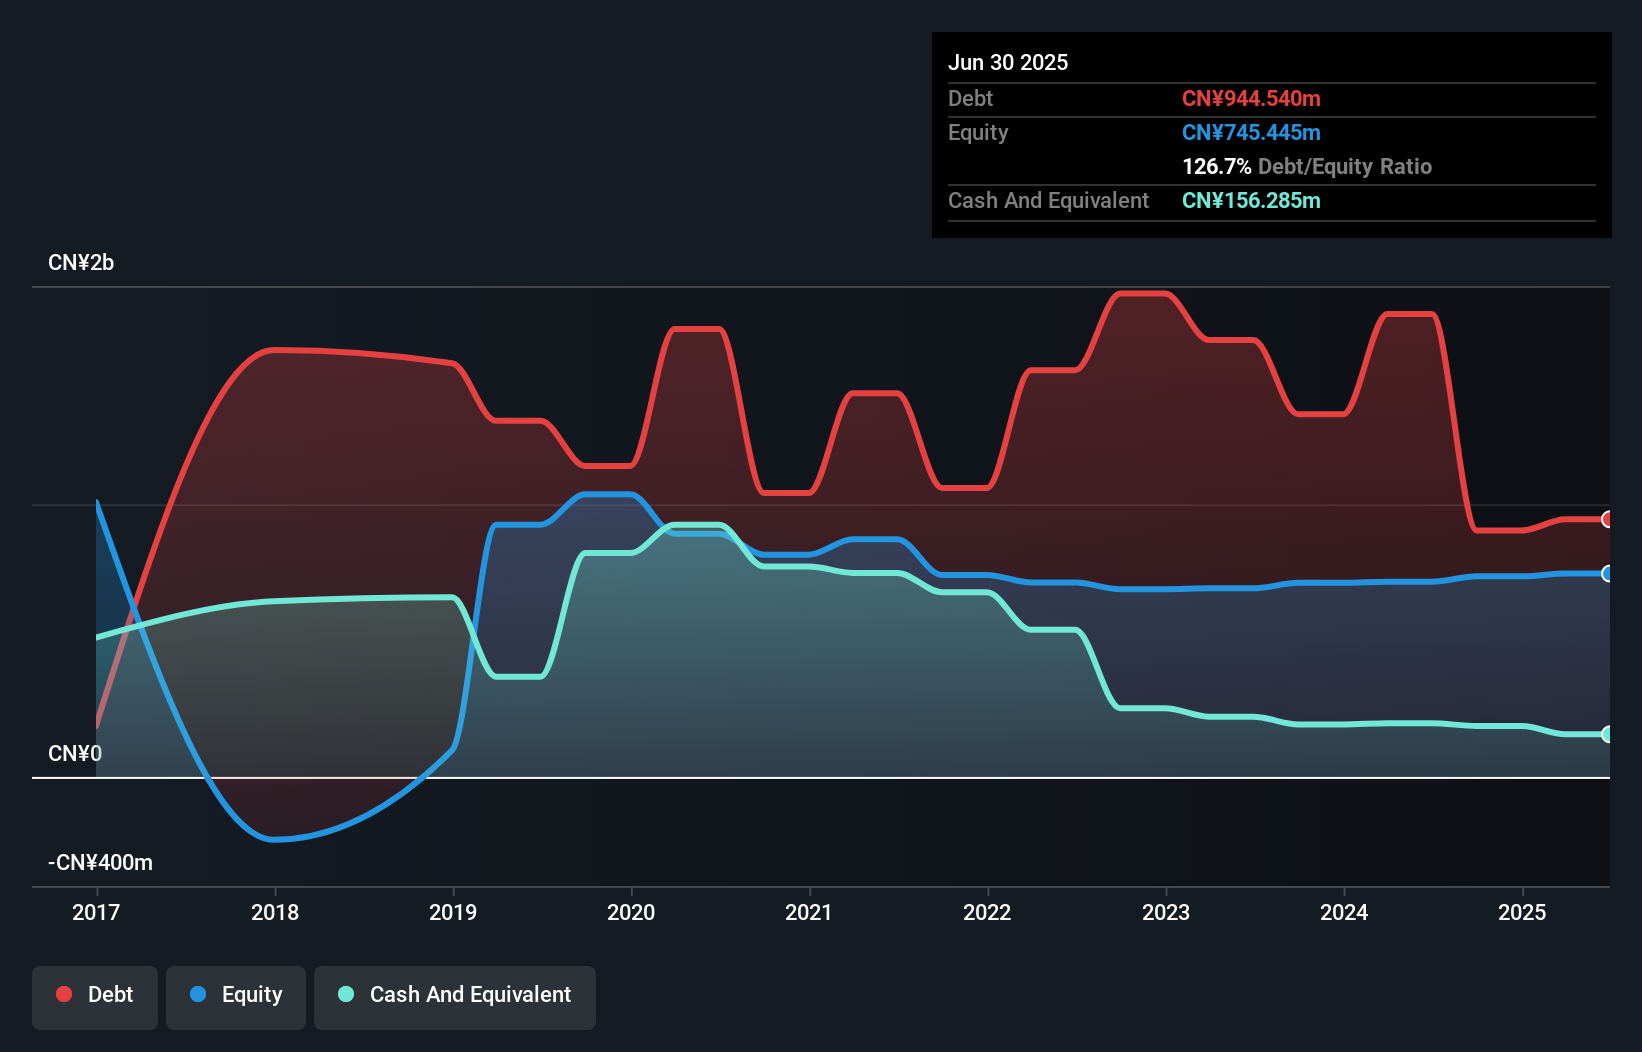Click the red Debt legend dot
The image size is (1642, 1052).
[x=64, y=994]
